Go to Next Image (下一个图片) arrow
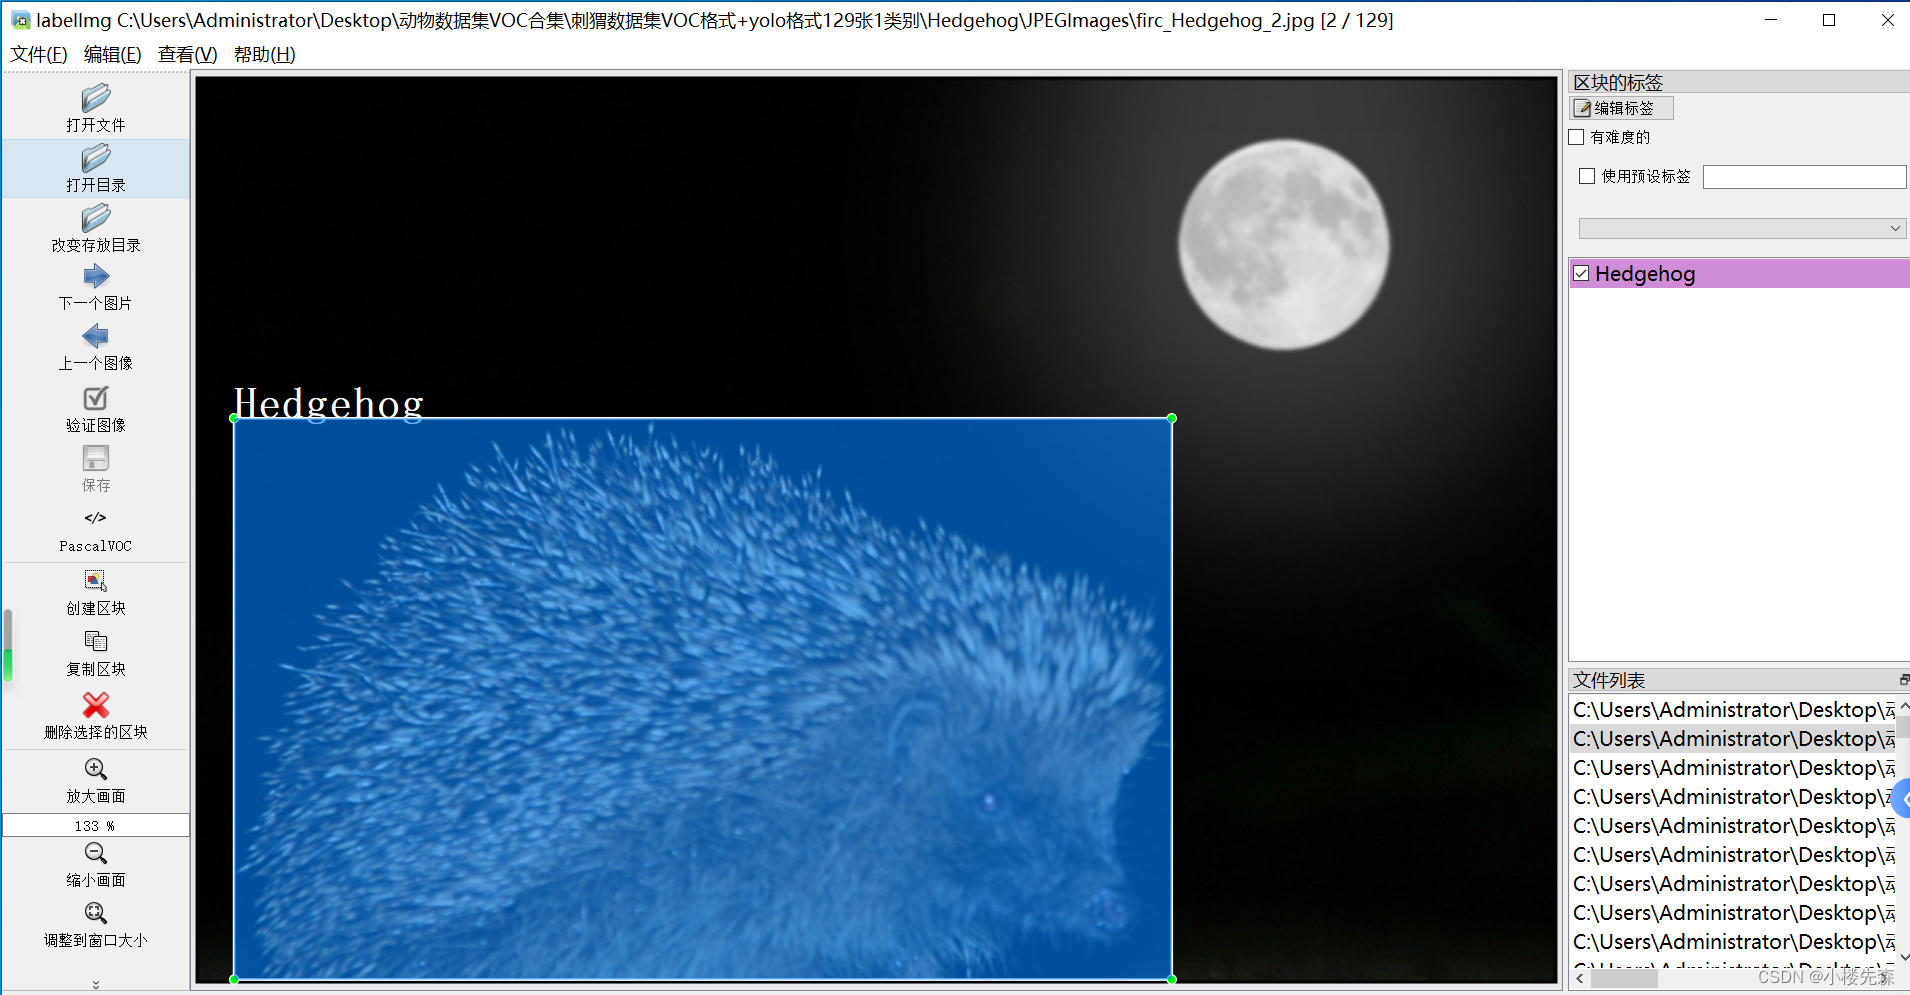This screenshot has width=1910, height=995. tap(96, 276)
